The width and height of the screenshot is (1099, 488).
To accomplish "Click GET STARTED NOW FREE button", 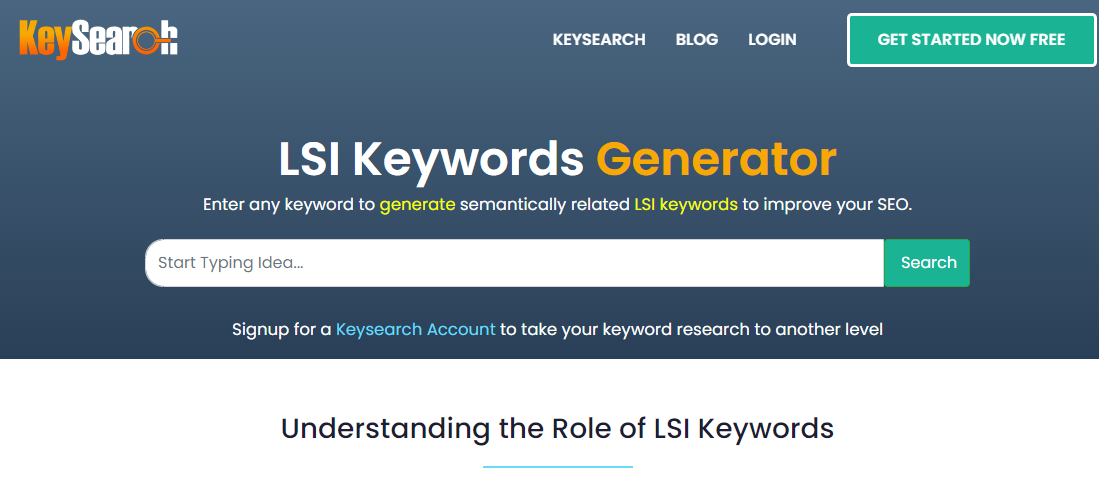I will pos(971,40).
